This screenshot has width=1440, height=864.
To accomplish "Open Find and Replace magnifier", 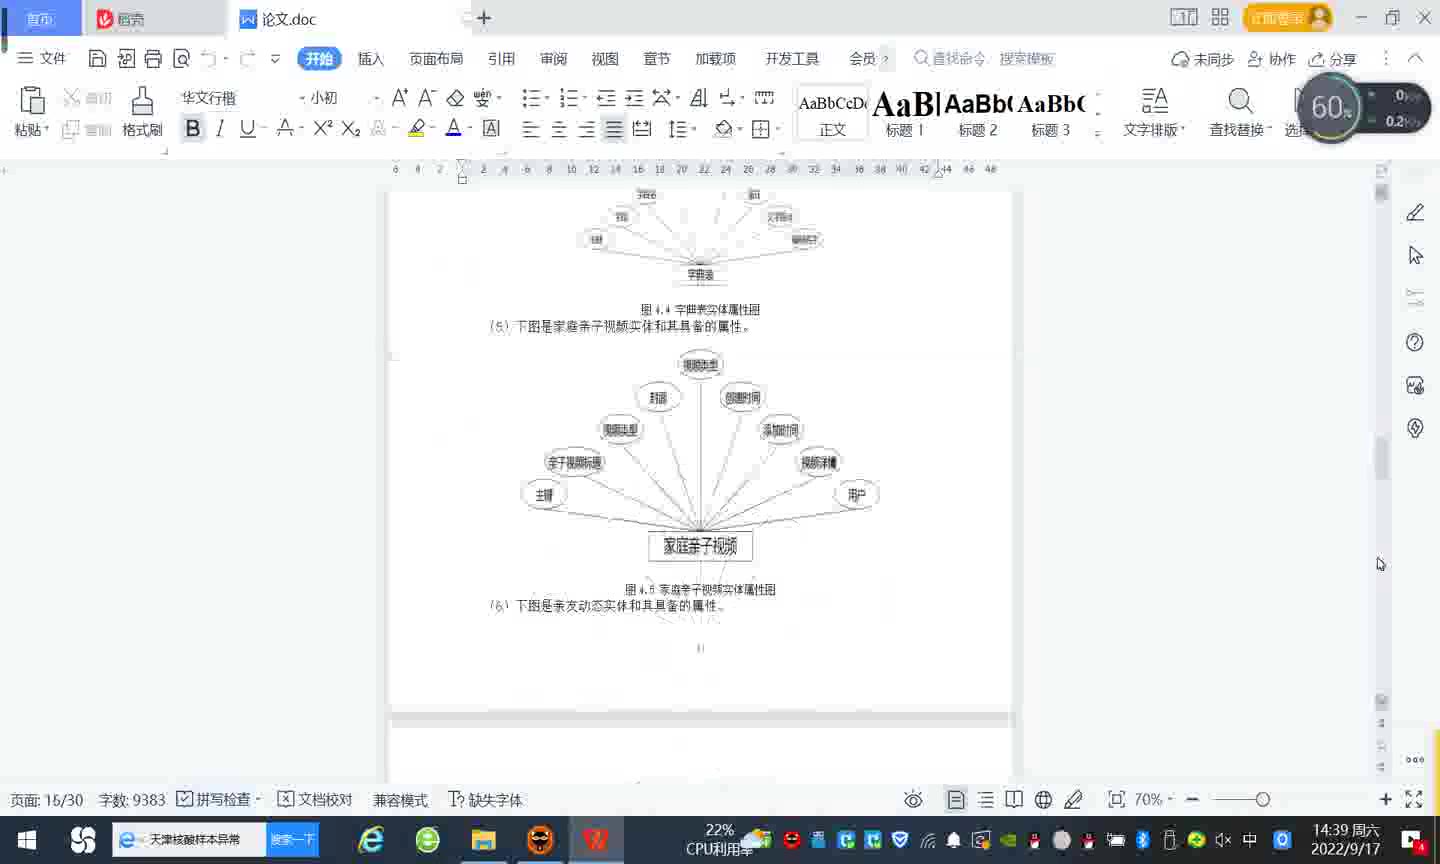I will click(1240, 101).
